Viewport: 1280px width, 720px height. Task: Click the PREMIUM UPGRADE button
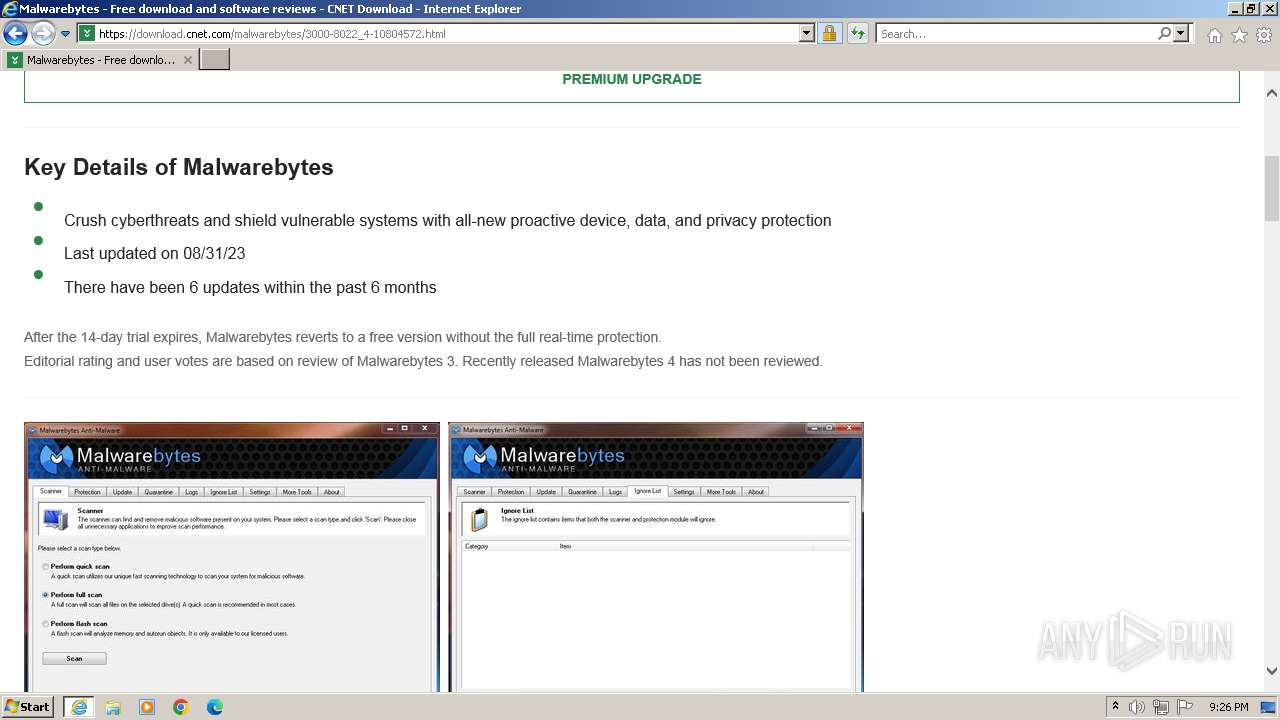click(632, 79)
